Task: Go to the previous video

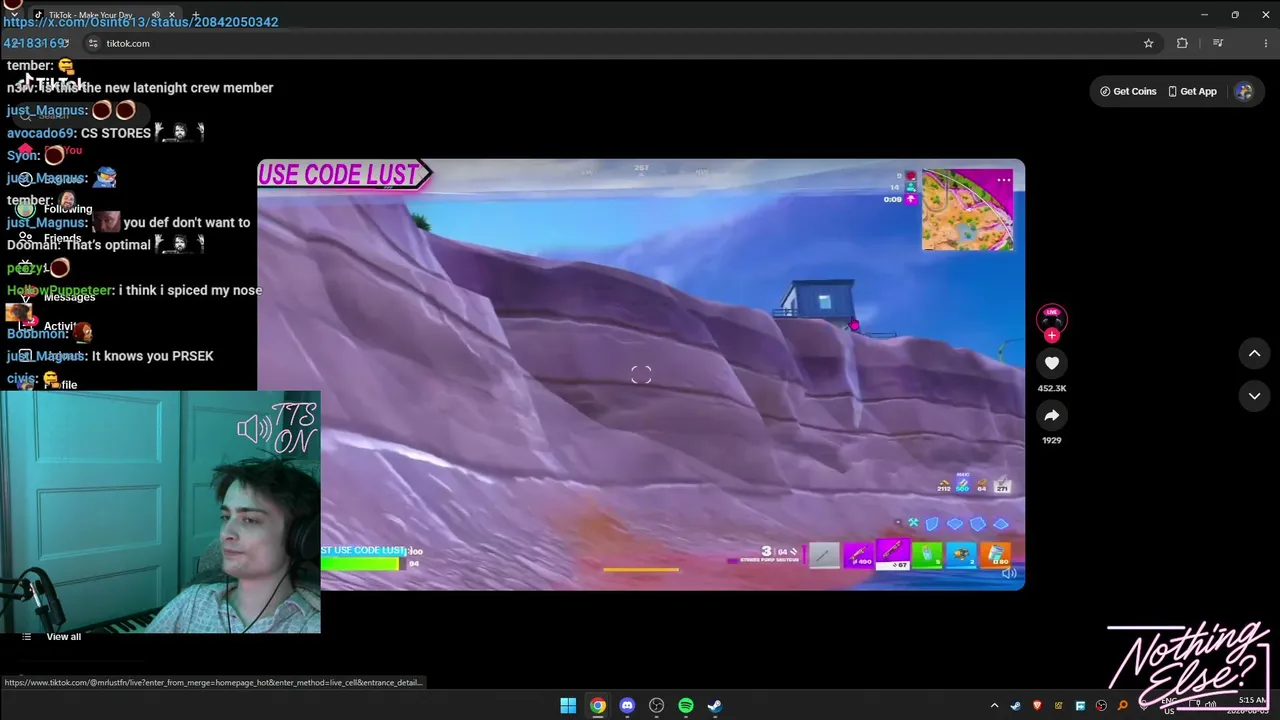Action: pos(1254,353)
